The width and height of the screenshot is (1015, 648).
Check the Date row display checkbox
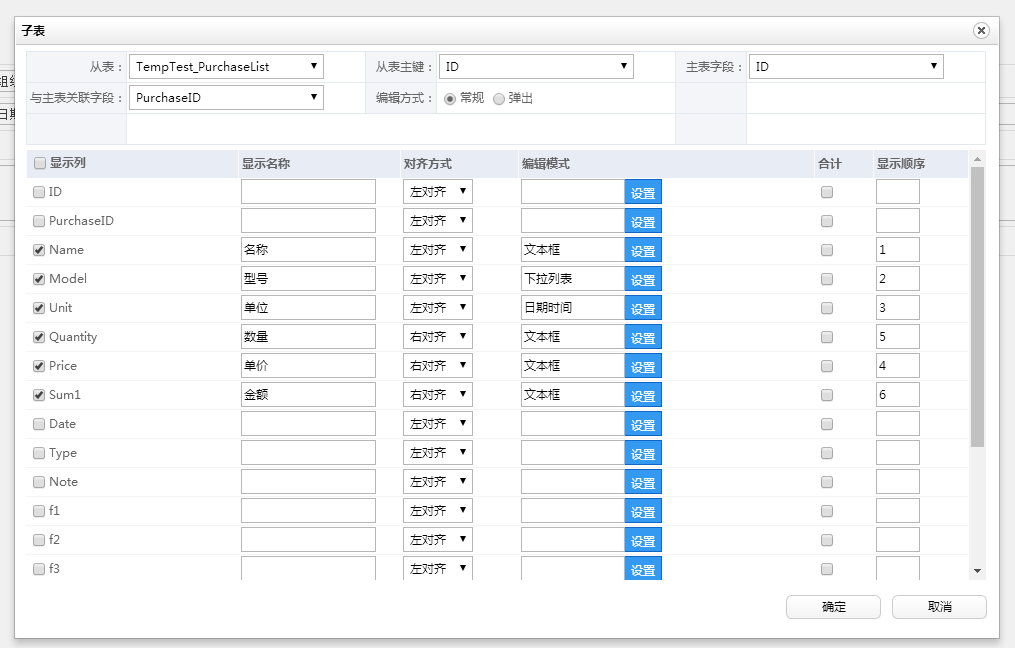(x=41, y=423)
